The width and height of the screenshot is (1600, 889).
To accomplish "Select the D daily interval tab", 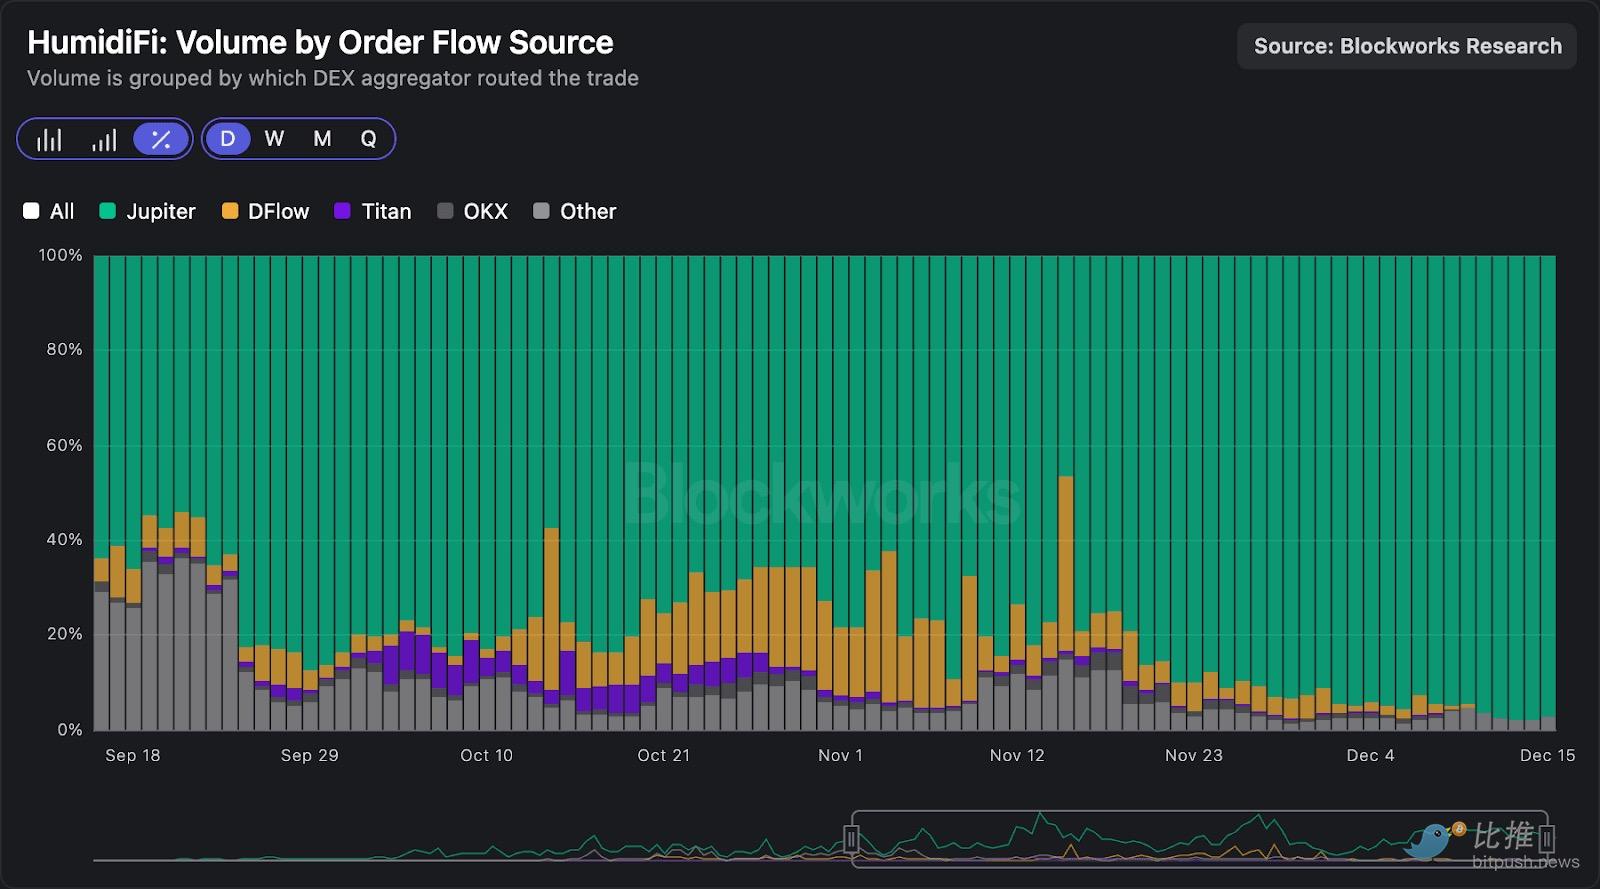I will coord(228,139).
